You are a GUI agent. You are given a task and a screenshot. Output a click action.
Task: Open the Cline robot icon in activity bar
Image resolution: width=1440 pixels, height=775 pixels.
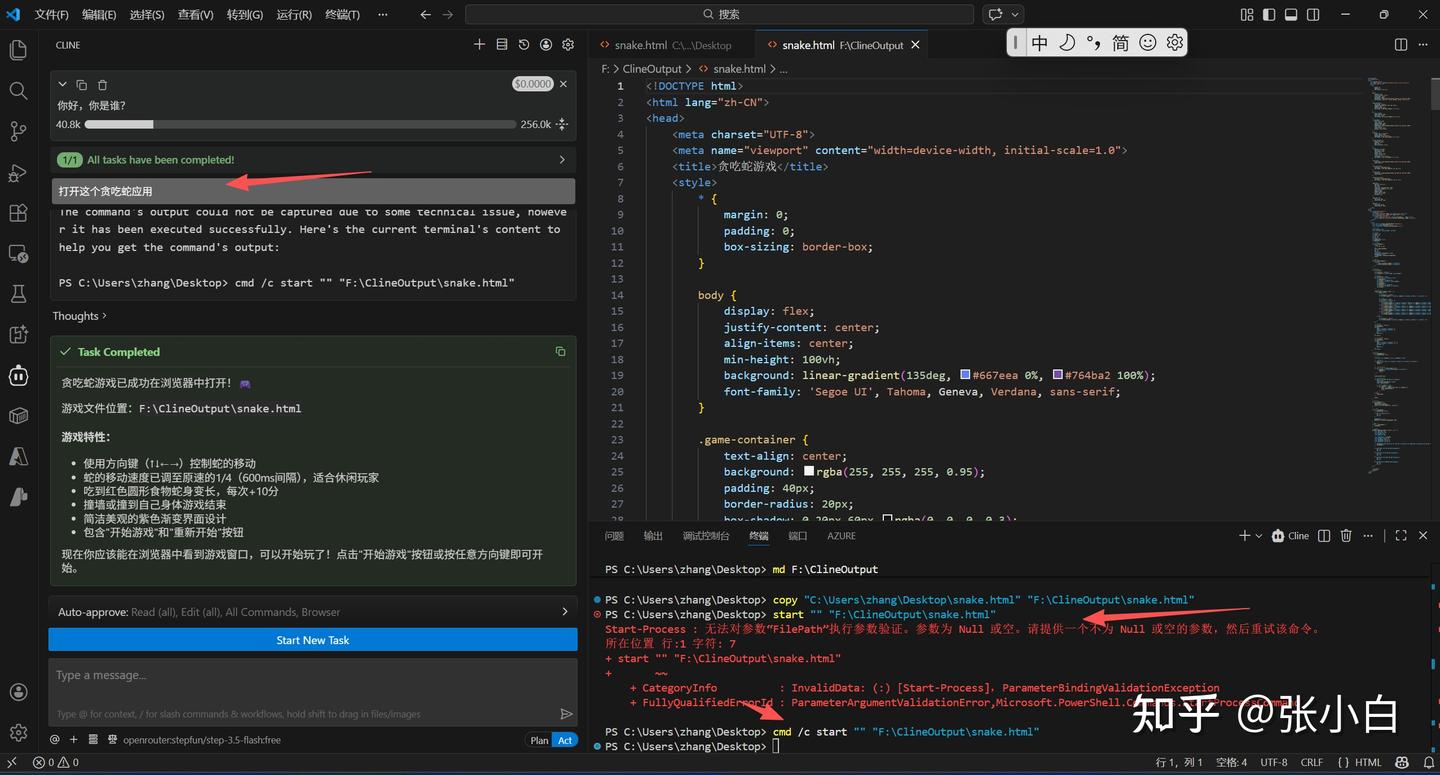point(18,375)
